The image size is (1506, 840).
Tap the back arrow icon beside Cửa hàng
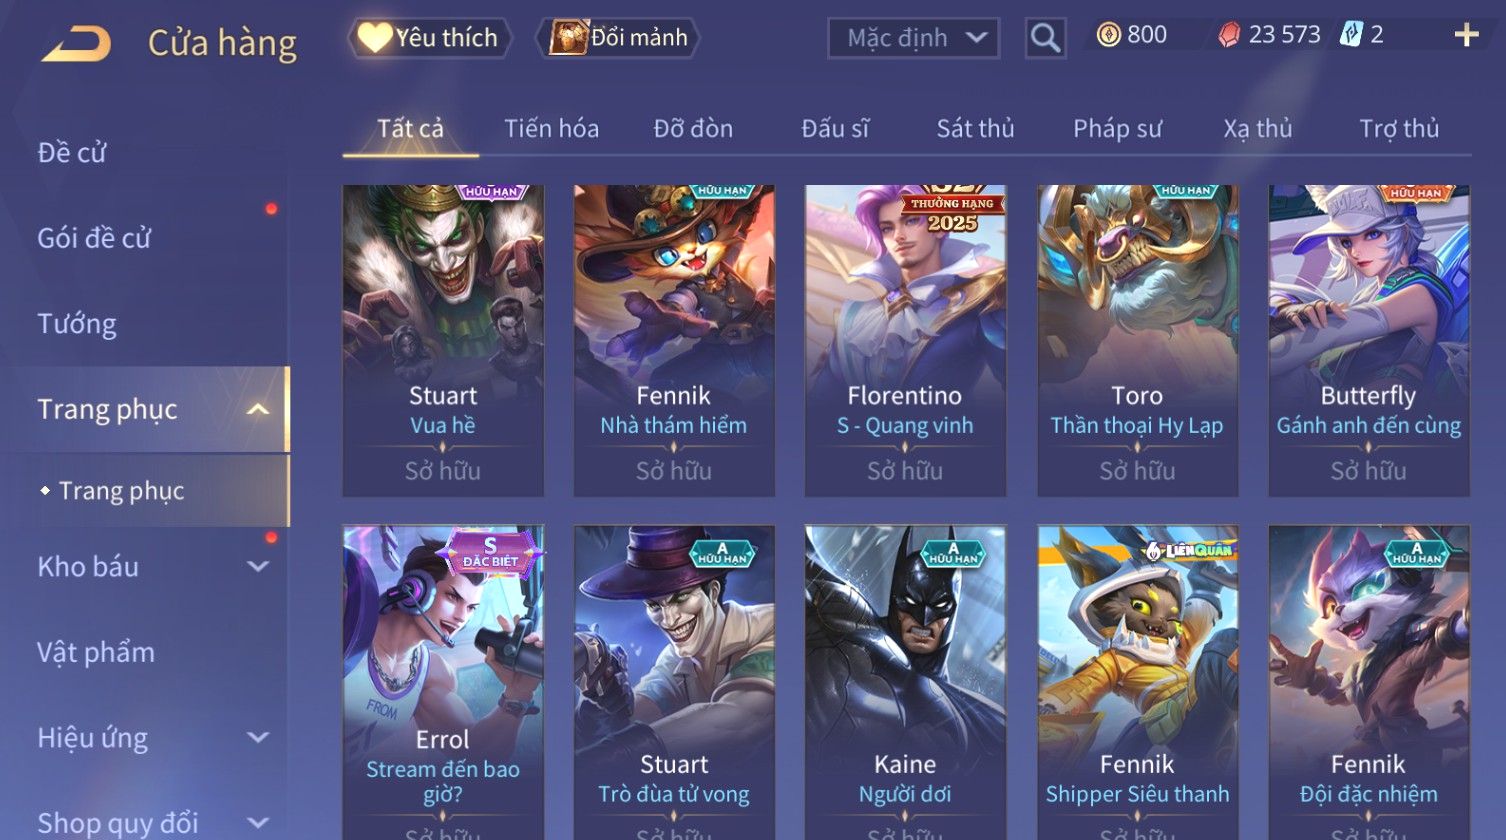pyautogui.click(x=76, y=43)
